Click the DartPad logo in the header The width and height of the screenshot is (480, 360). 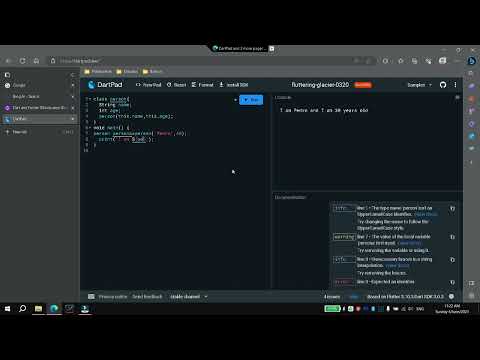pos(105,85)
